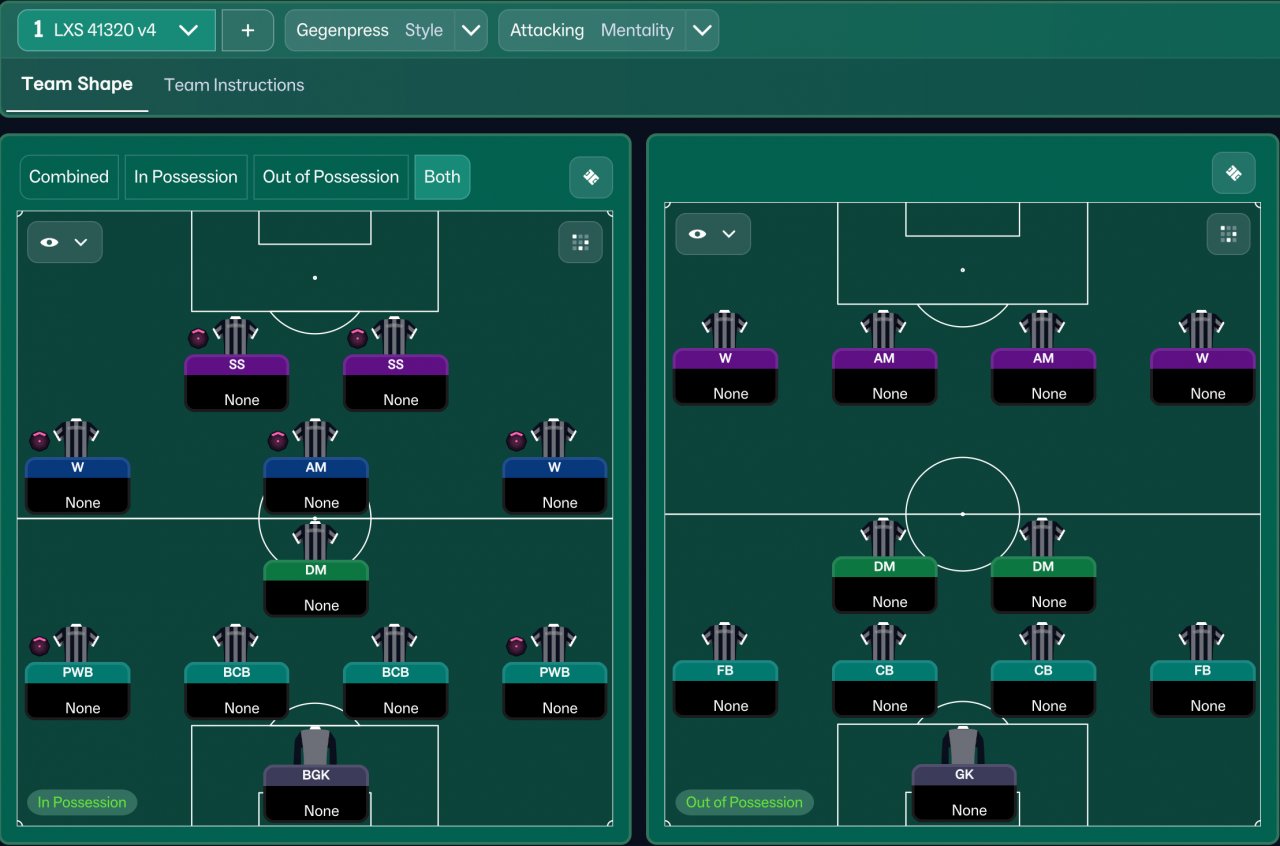Switch to the Team Shape tab
This screenshot has width=1280, height=846.
[77, 84]
